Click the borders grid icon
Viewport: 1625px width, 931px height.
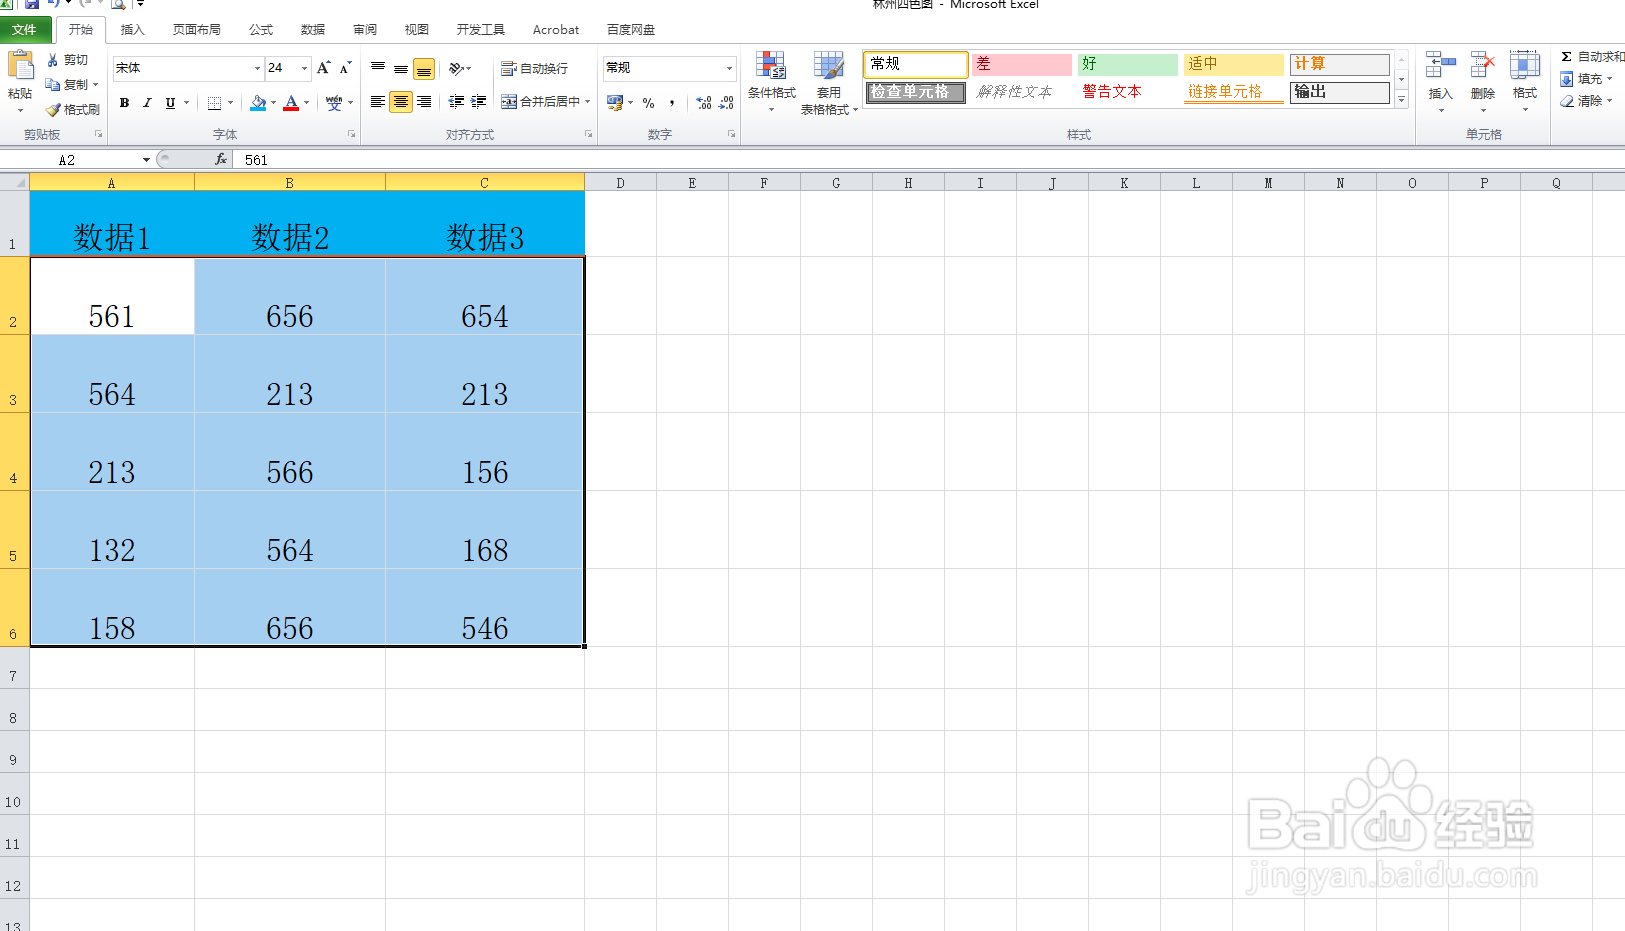(214, 103)
